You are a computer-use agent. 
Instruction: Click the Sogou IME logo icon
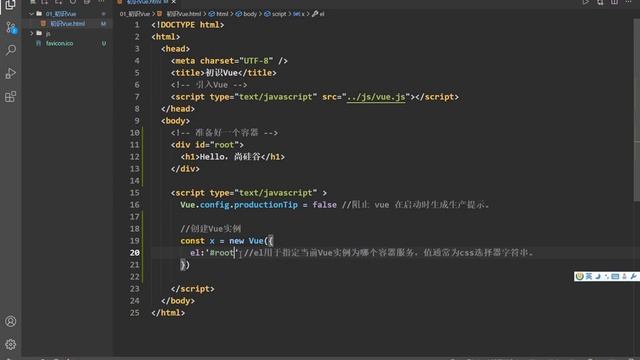580,276
